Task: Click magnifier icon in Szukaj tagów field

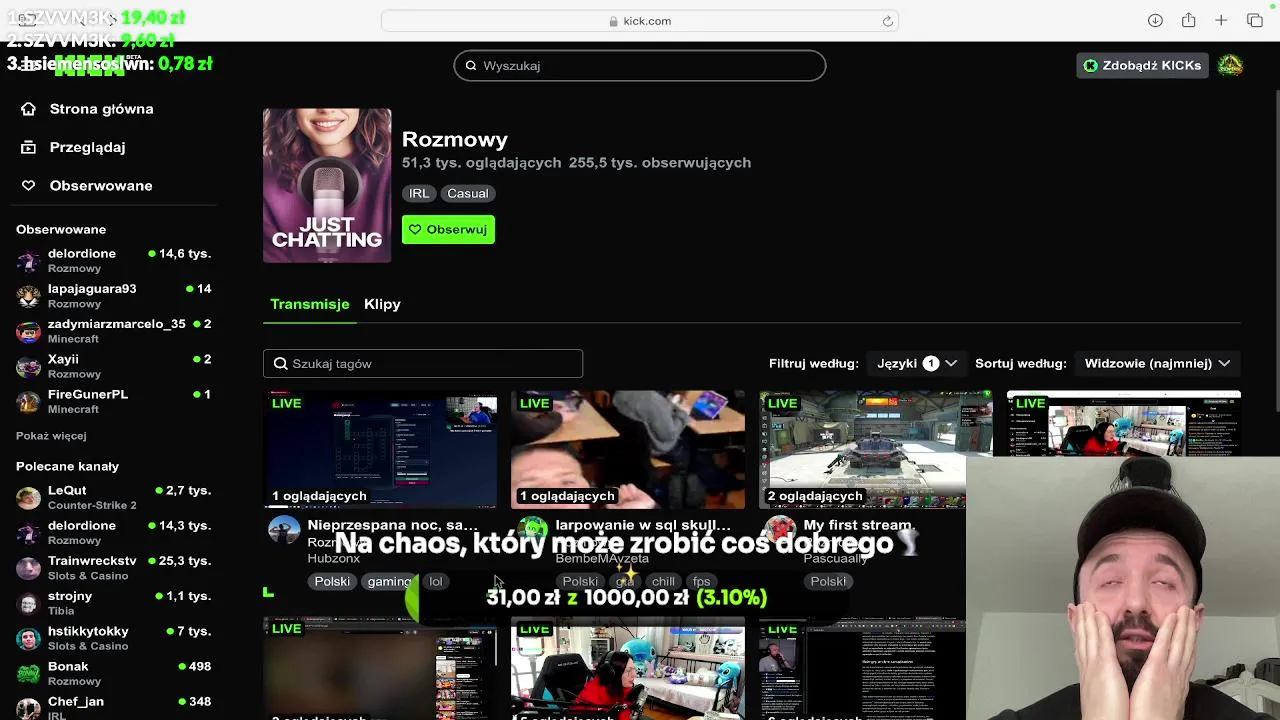Action: 281,364
